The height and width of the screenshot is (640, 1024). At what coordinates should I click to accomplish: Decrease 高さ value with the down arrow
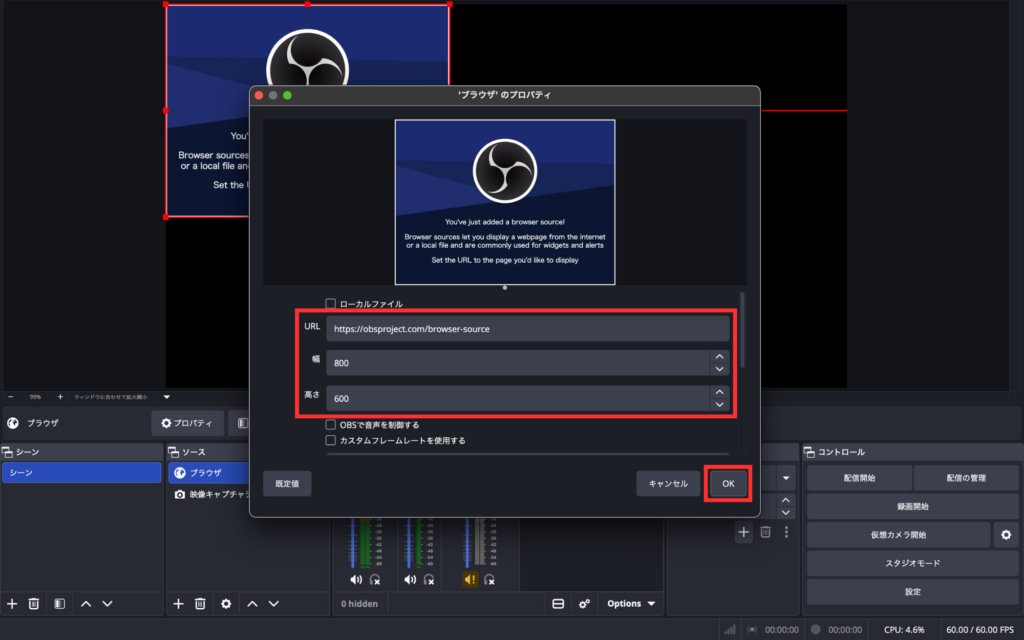(x=719, y=404)
